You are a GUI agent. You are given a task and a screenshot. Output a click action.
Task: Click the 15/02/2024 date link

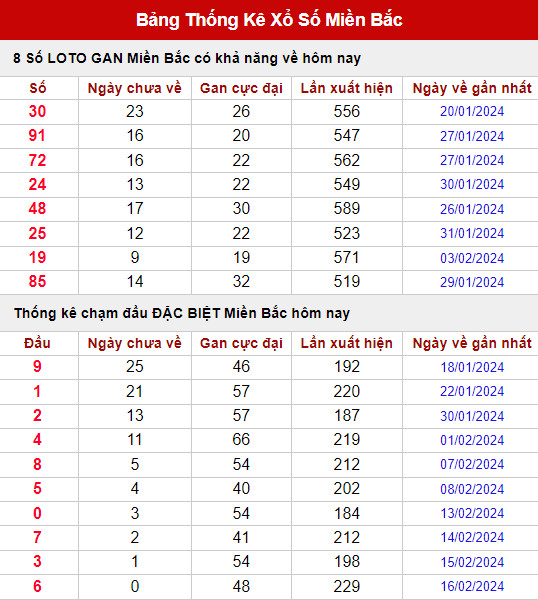(x=472, y=562)
